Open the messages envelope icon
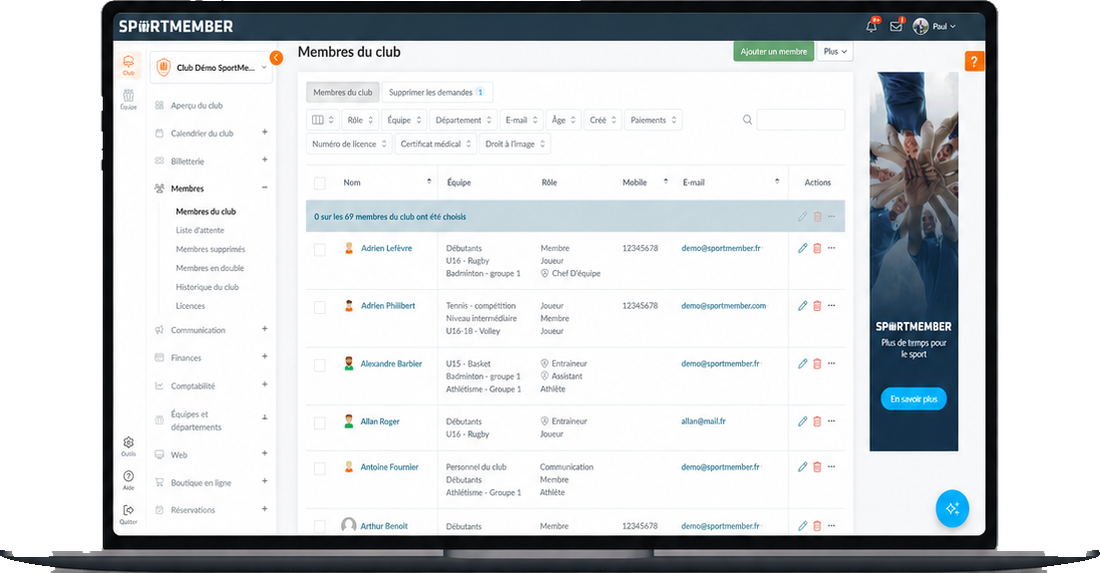This screenshot has height=573, width=1100. 896,27
